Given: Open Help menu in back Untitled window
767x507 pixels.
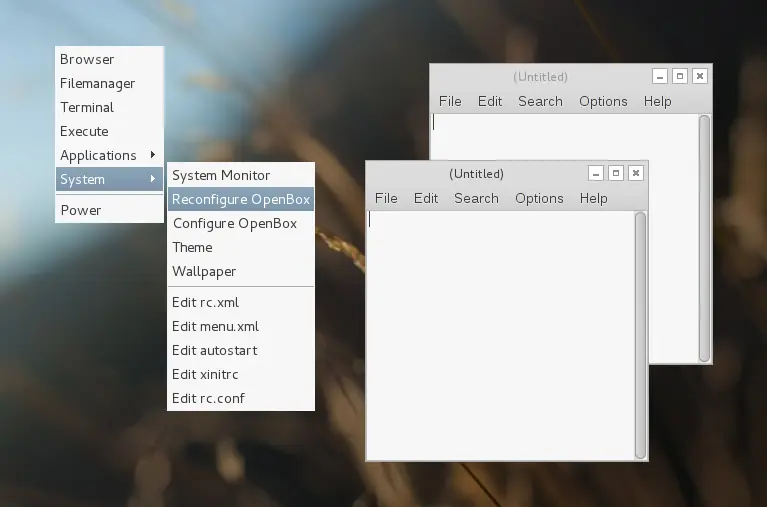Looking at the screenshot, I should tap(657, 101).
